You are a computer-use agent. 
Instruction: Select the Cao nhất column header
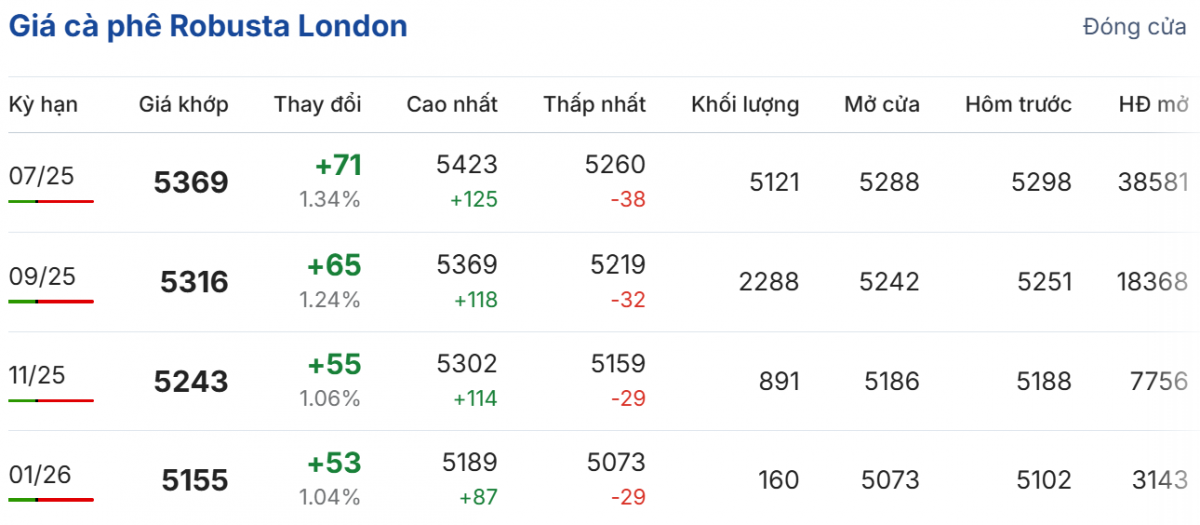point(451,105)
